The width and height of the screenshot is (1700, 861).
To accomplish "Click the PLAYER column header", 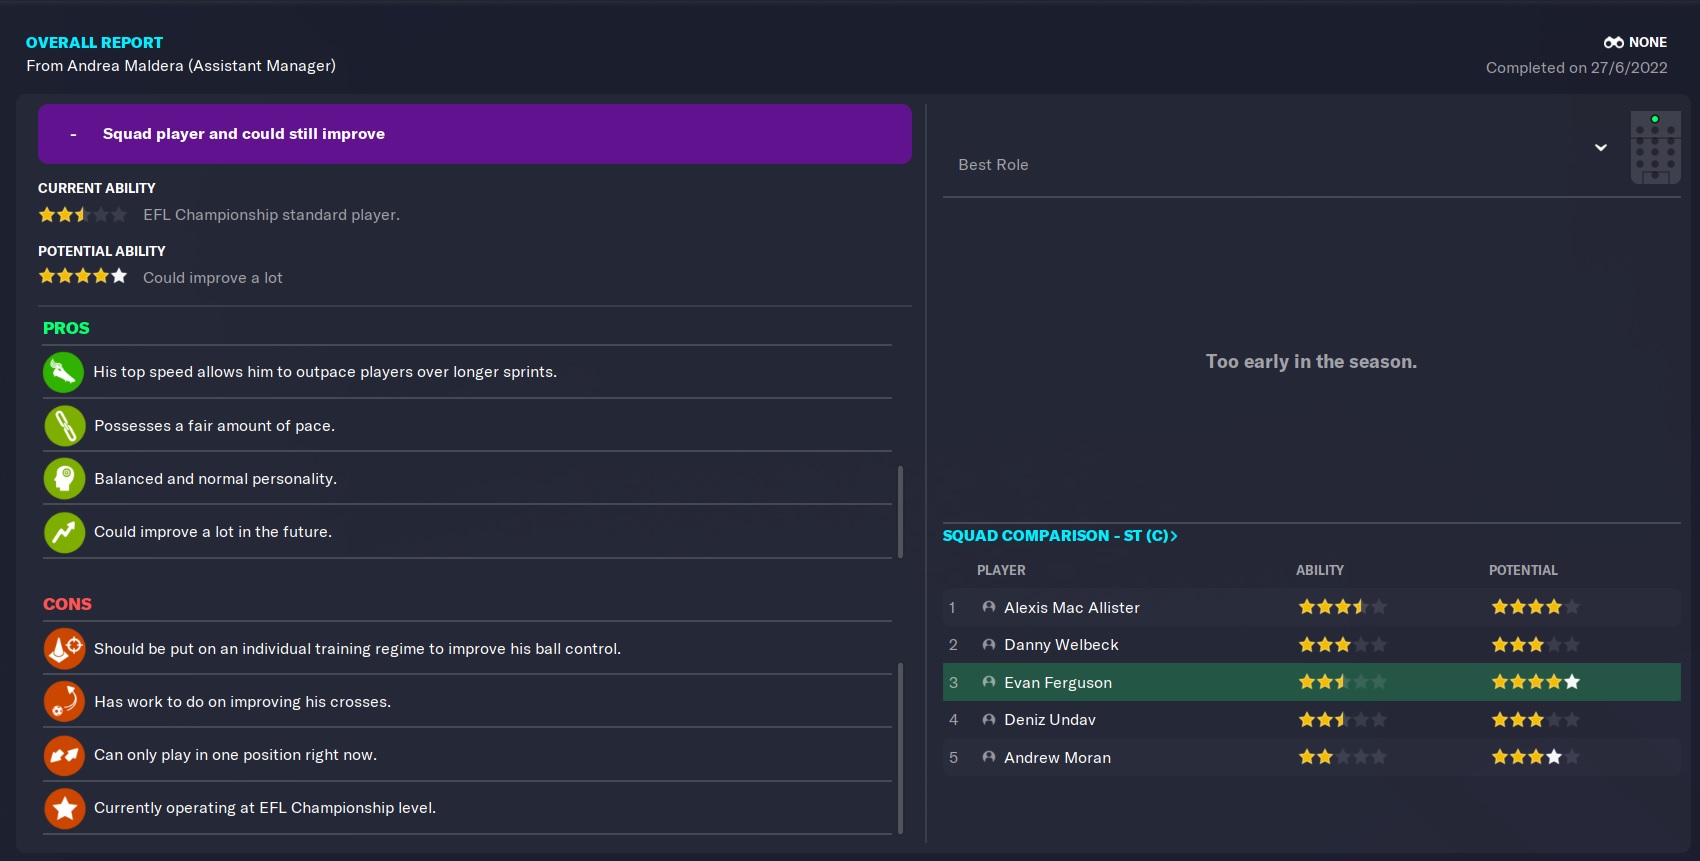I will tap(1001, 570).
